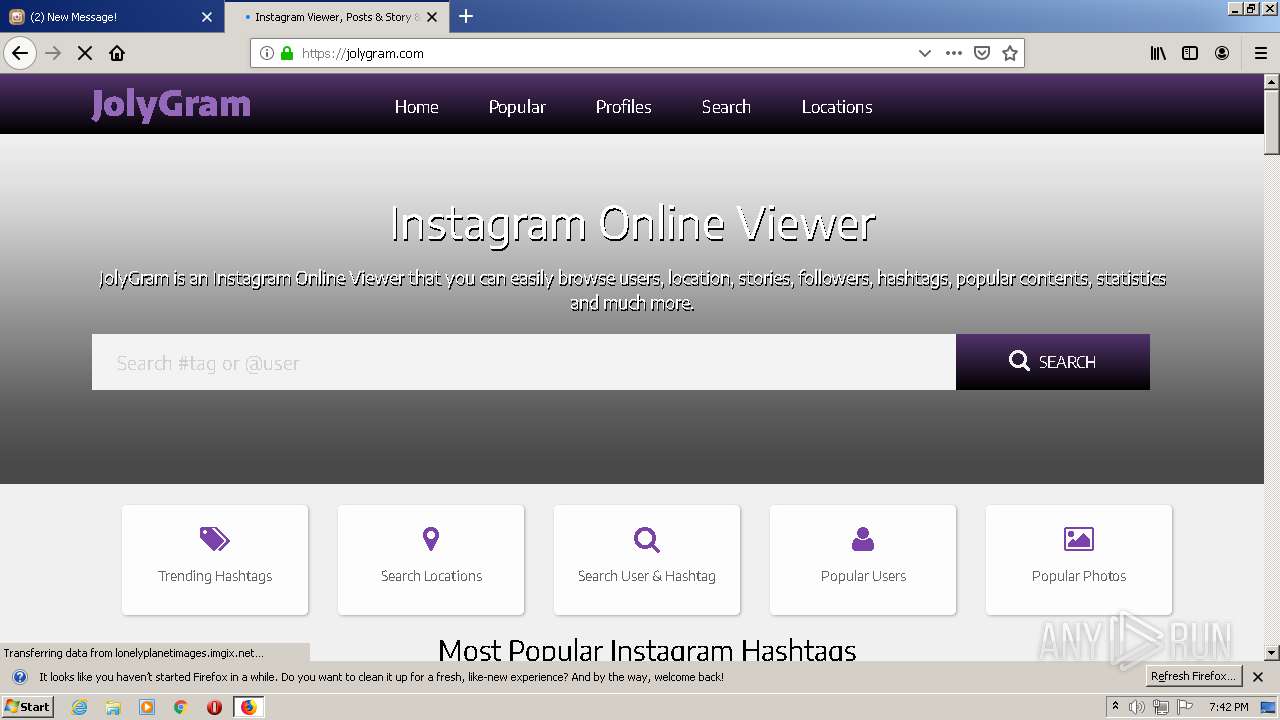Click the 'Most Popular Instagram Hashtags' heading
The image size is (1280, 720).
click(647, 651)
